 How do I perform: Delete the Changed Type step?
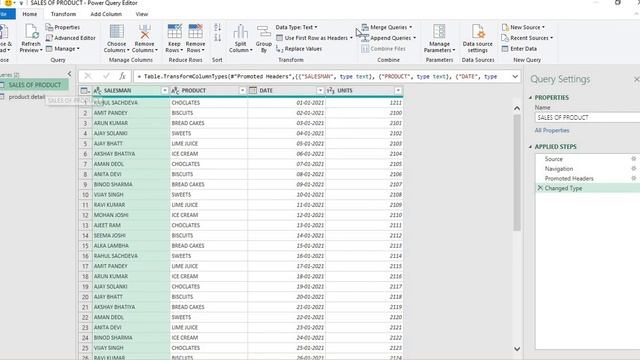pyautogui.click(x=540, y=188)
